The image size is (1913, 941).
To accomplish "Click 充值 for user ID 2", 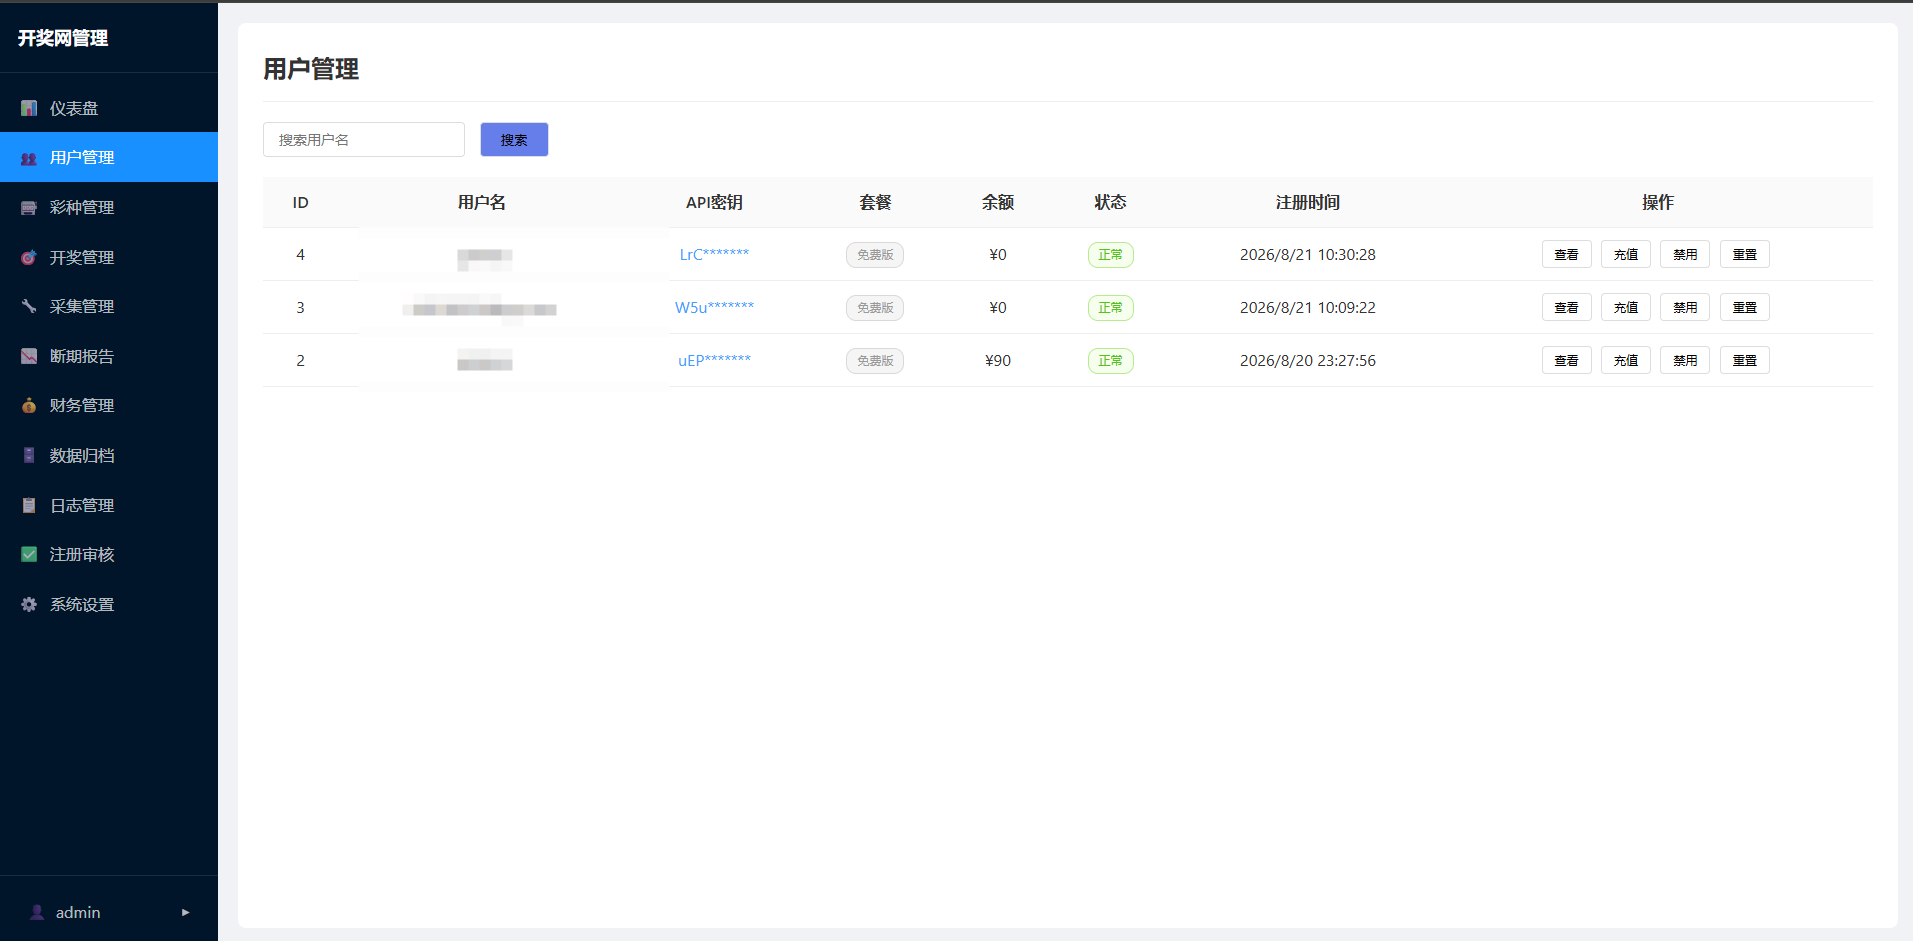I will (1626, 360).
